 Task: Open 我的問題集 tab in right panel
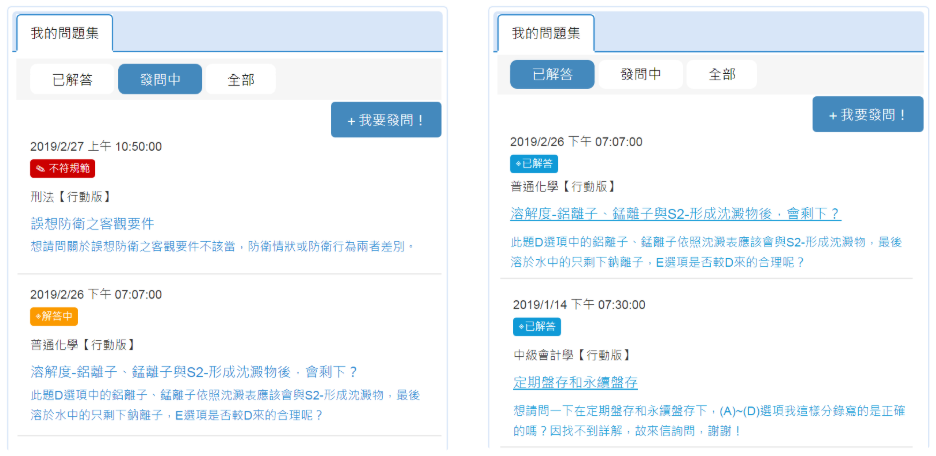click(546, 33)
